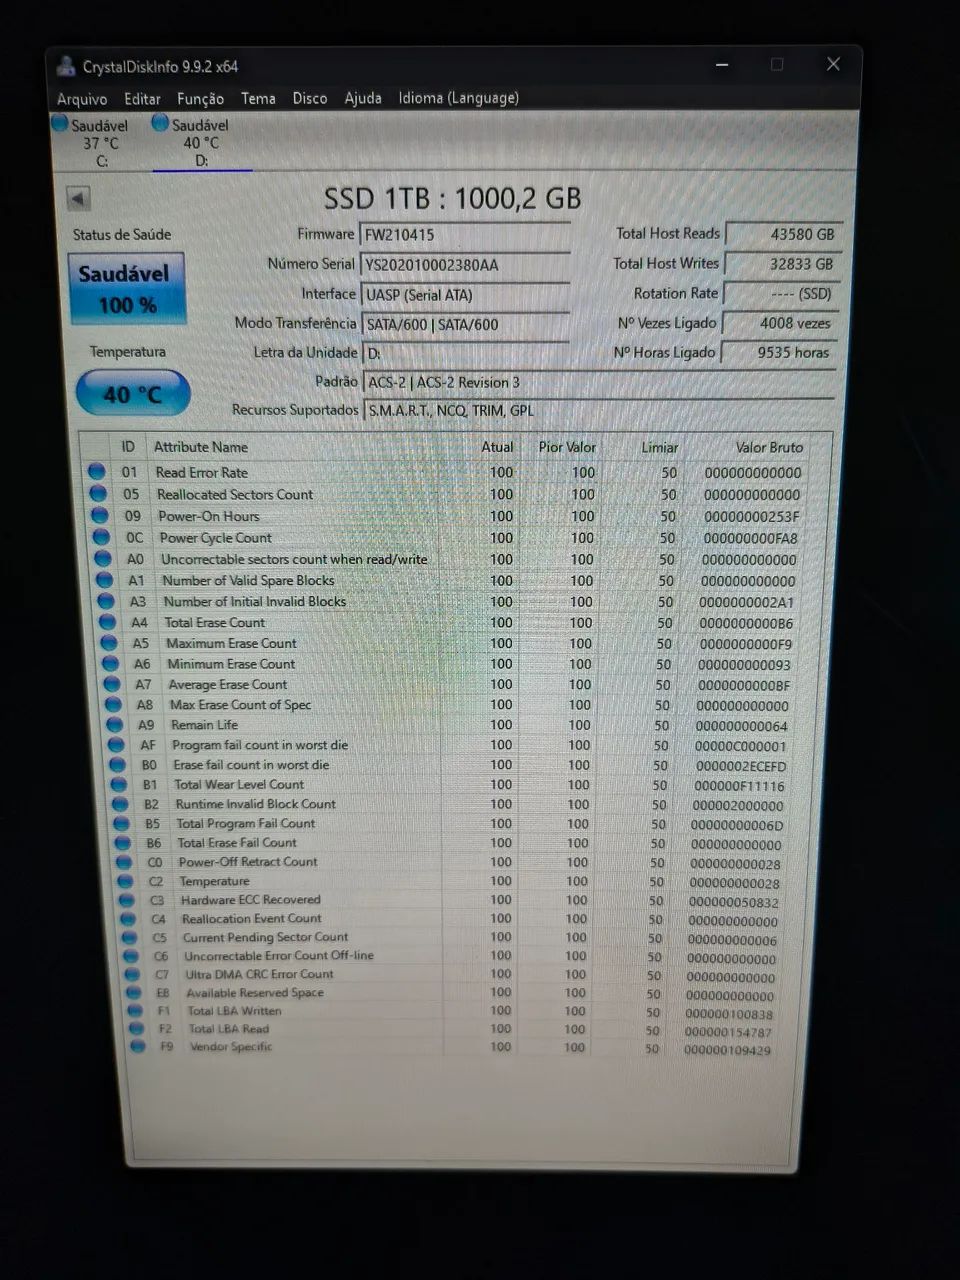Viewport: 960px width, 1280px height.
Task: Select the Vendor Specific row text
Action: (230, 1047)
